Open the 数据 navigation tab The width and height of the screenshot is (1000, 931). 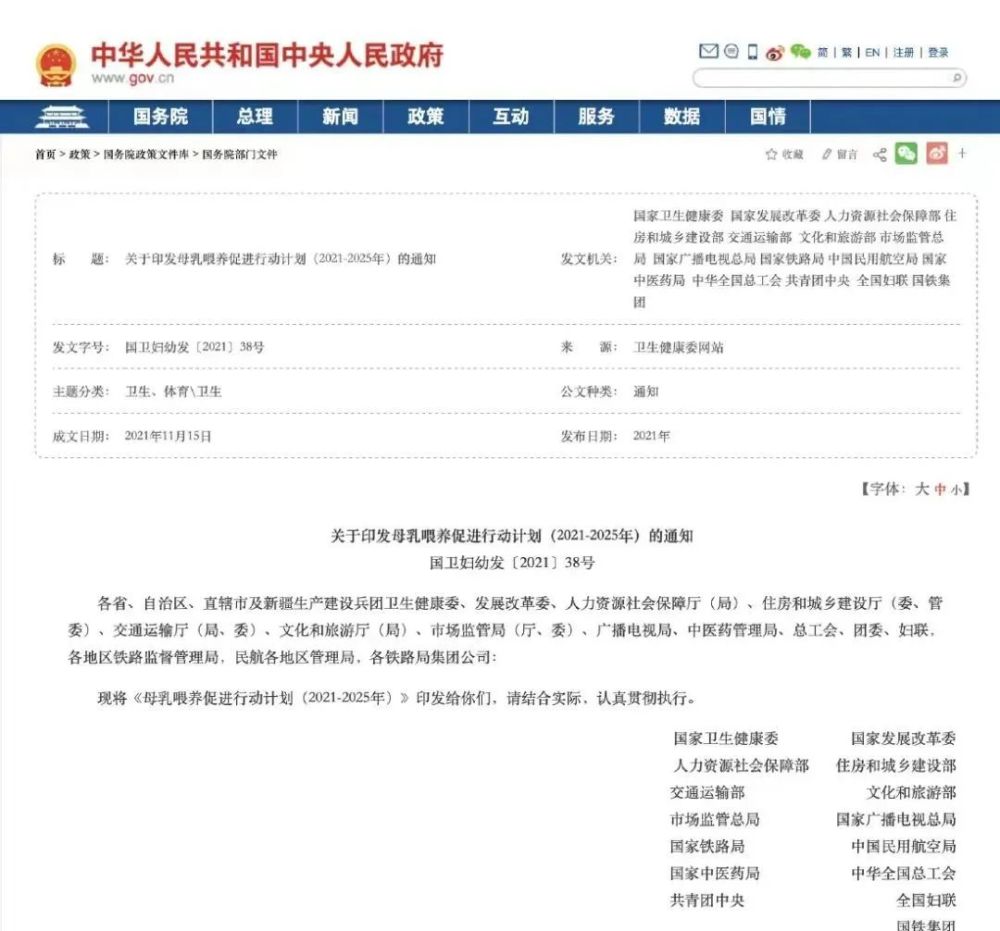pyautogui.click(x=682, y=117)
